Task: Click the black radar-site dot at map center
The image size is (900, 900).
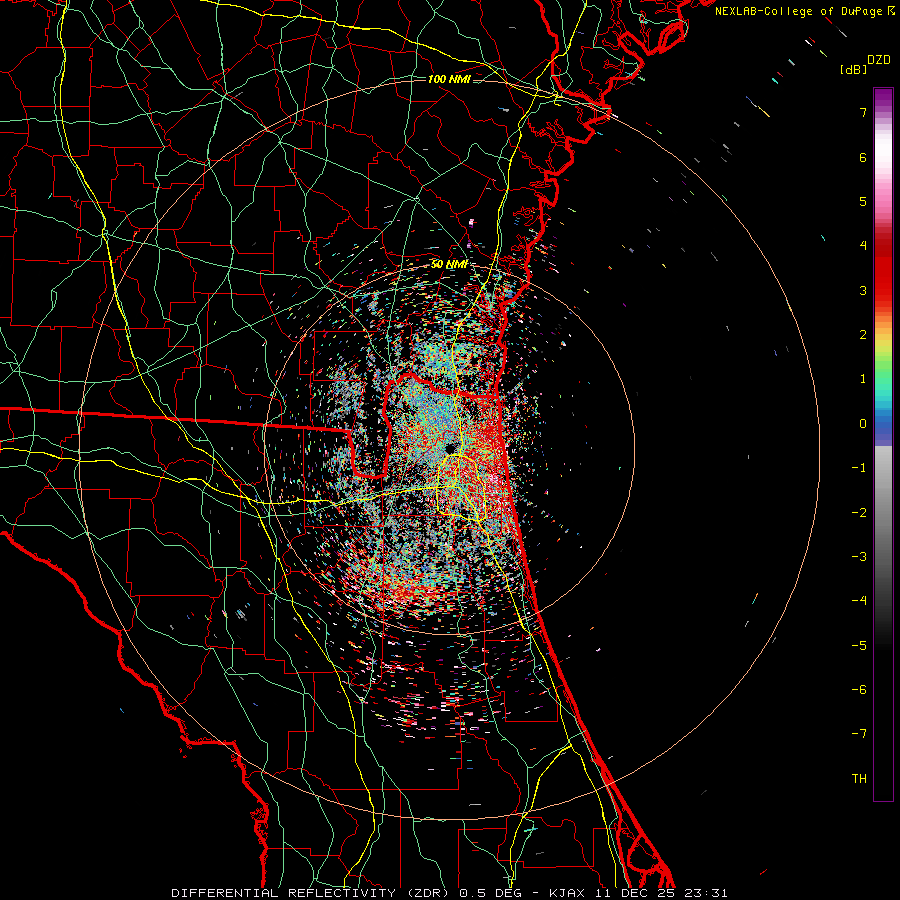Action: click(x=450, y=448)
